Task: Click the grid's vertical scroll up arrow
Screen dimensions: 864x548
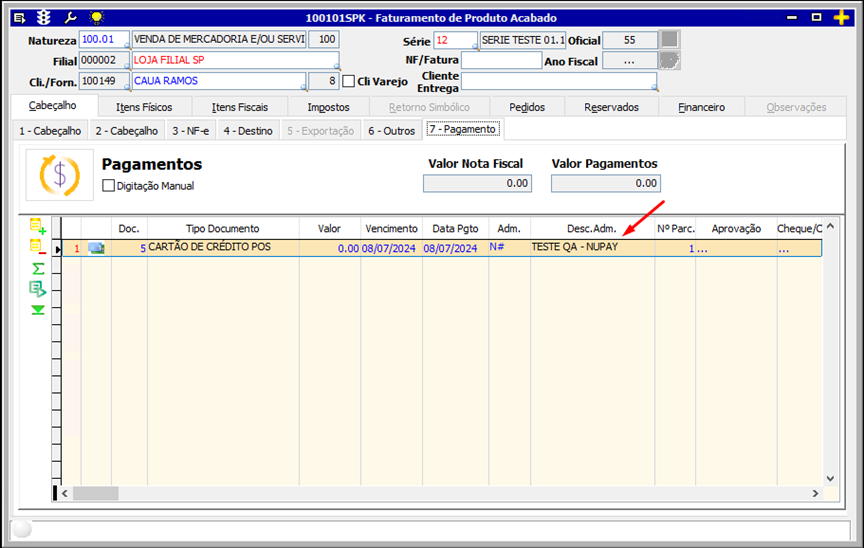Action: coord(830,226)
